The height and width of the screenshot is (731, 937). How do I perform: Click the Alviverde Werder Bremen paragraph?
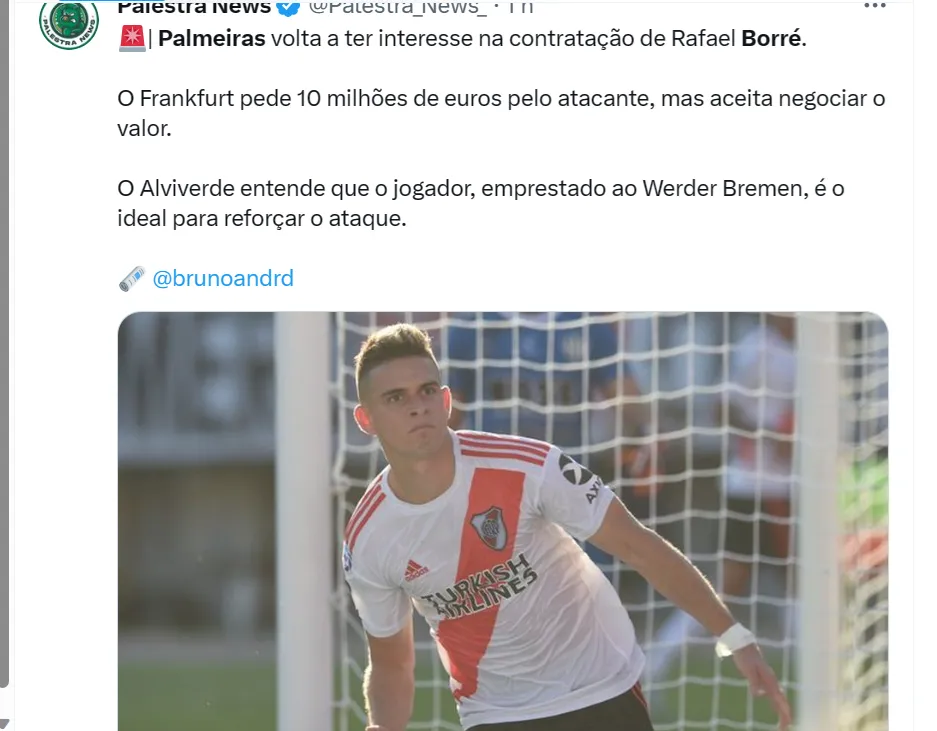480,203
